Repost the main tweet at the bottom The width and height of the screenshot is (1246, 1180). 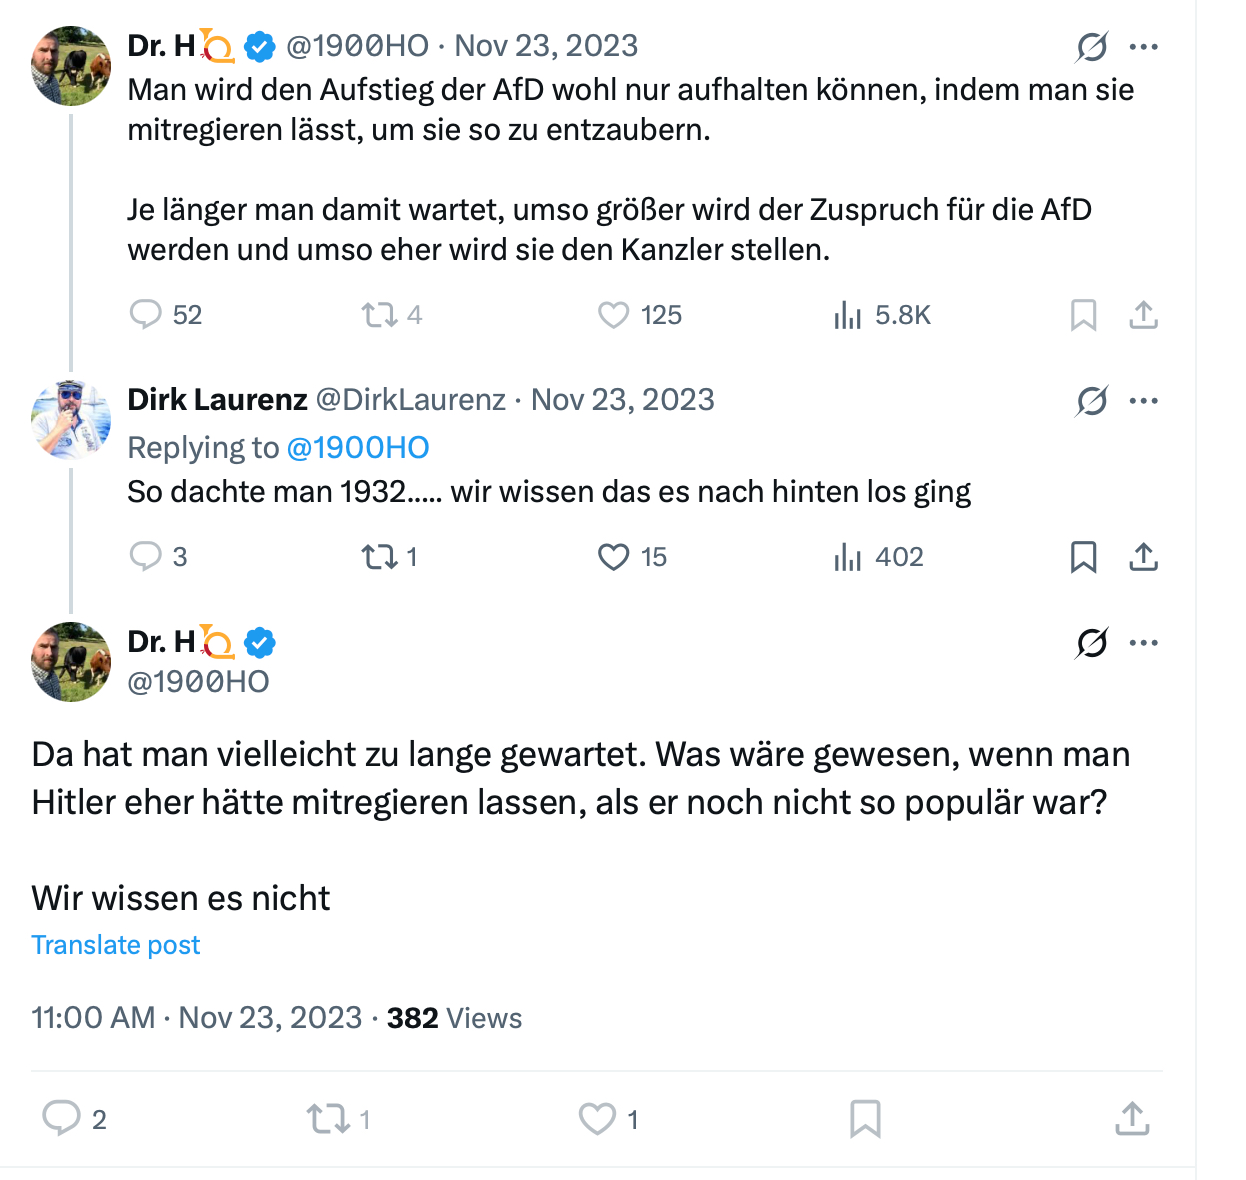click(327, 1118)
